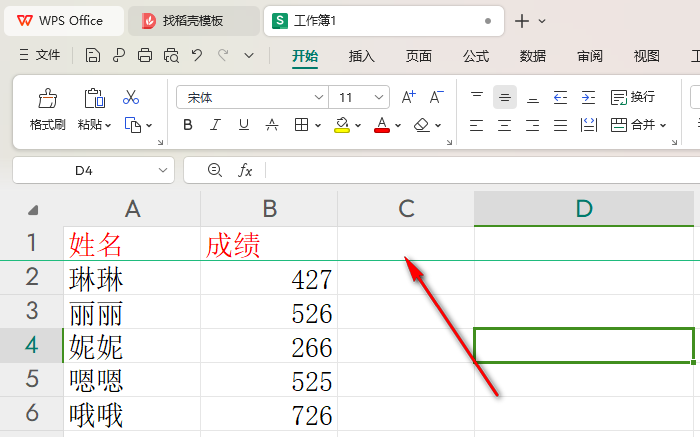Viewport: 700px width, 437px height.
Task: Toggle Bold formatting
Action: click(188, 125)
